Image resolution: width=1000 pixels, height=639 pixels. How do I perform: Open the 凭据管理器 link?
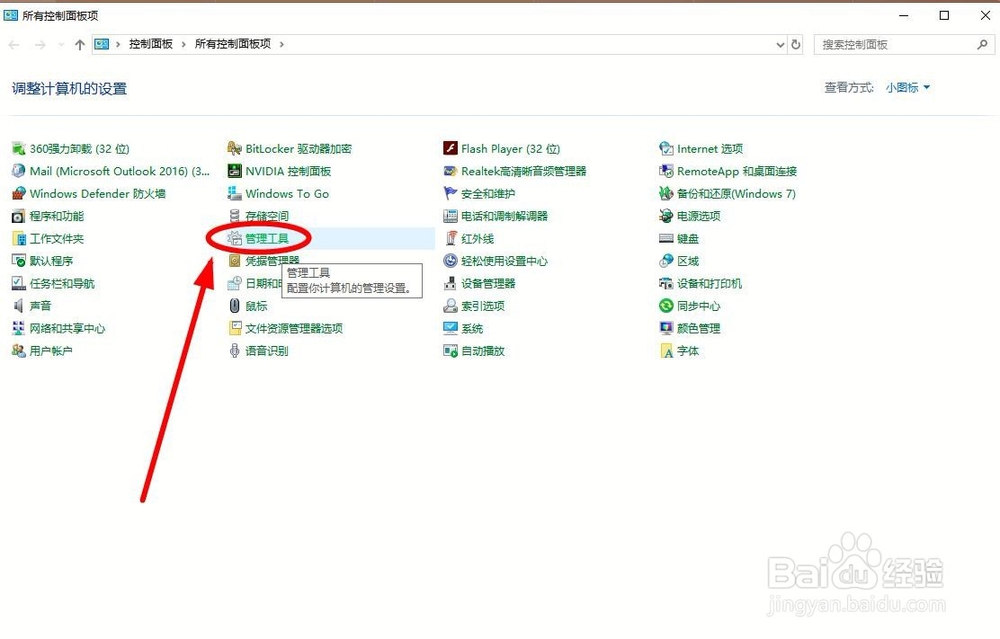coord(272,260)
